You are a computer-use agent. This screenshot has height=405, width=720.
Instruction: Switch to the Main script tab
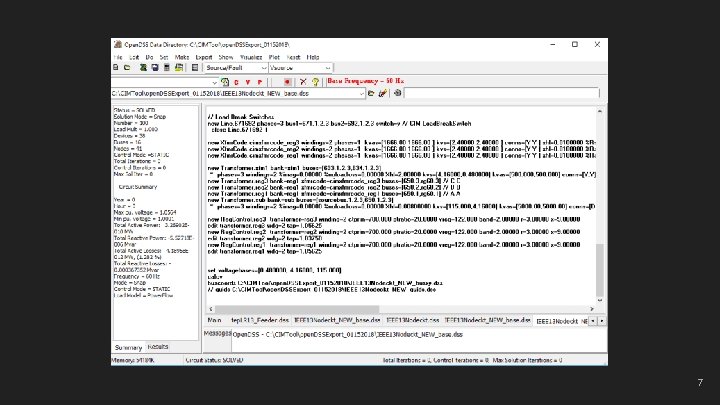pos(214,320)
